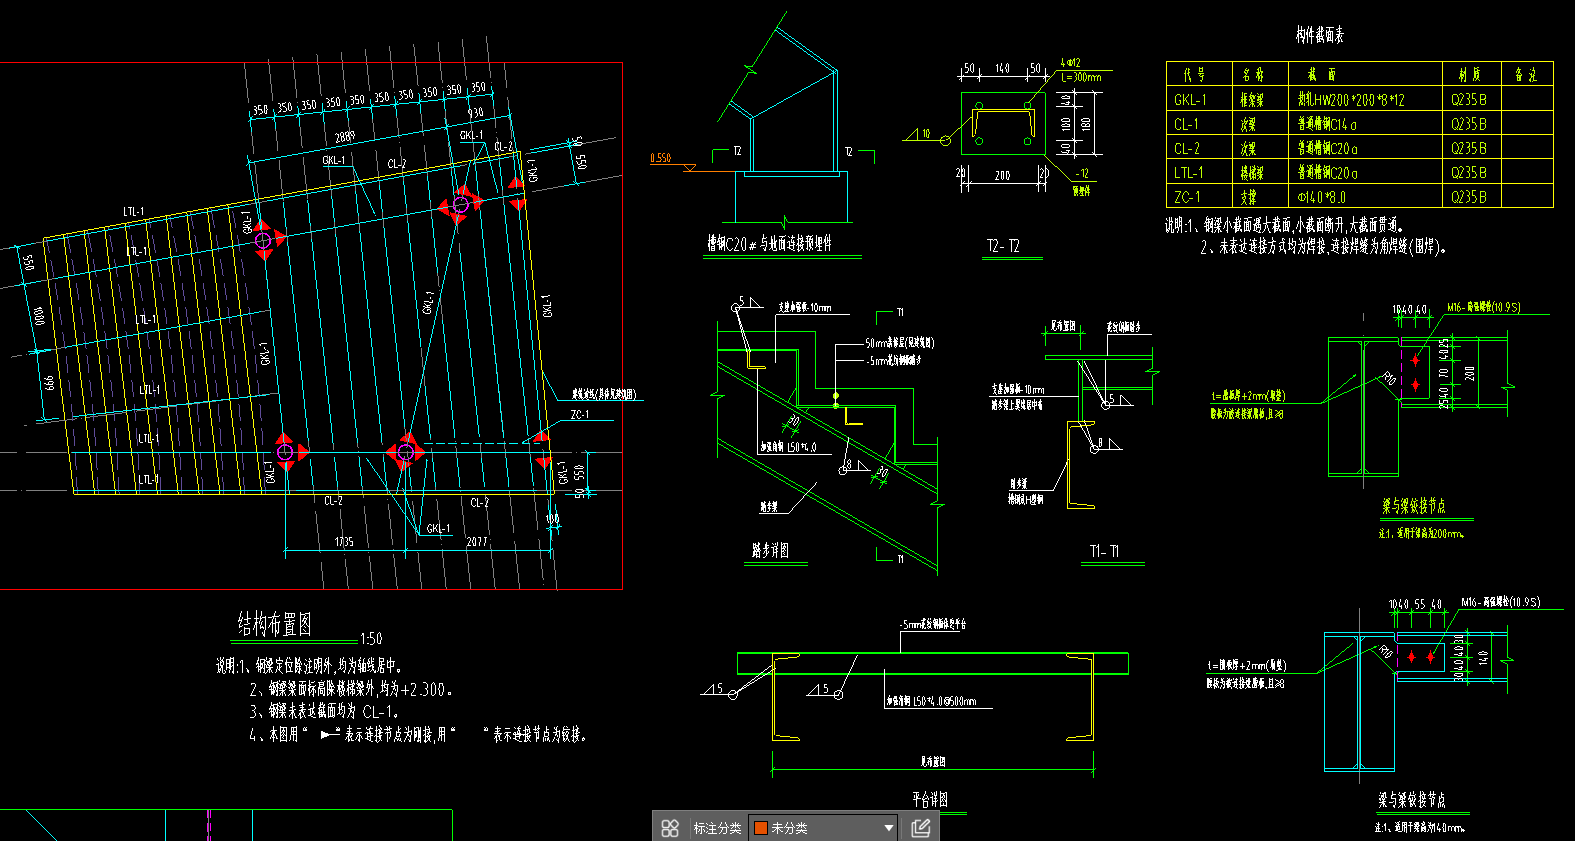1575x841 pixels.
Task: Click the 见布置图 dimension label in platform detail
Action: (933, 762)
